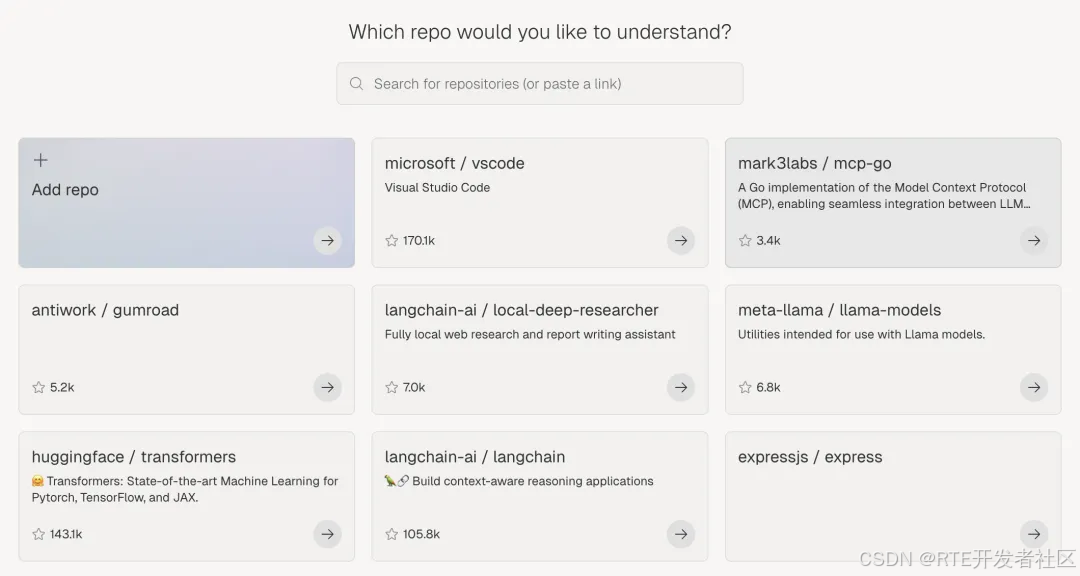Click the 143.1k star count on transformers

(x=66, y=534)
